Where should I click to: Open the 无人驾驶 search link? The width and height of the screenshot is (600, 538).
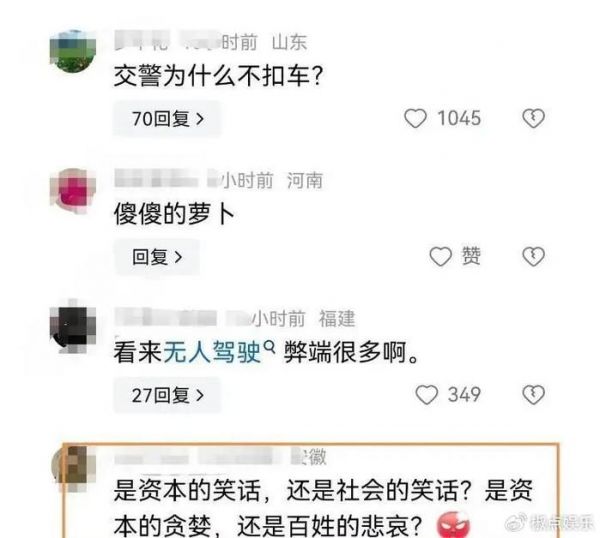point(212,352)
